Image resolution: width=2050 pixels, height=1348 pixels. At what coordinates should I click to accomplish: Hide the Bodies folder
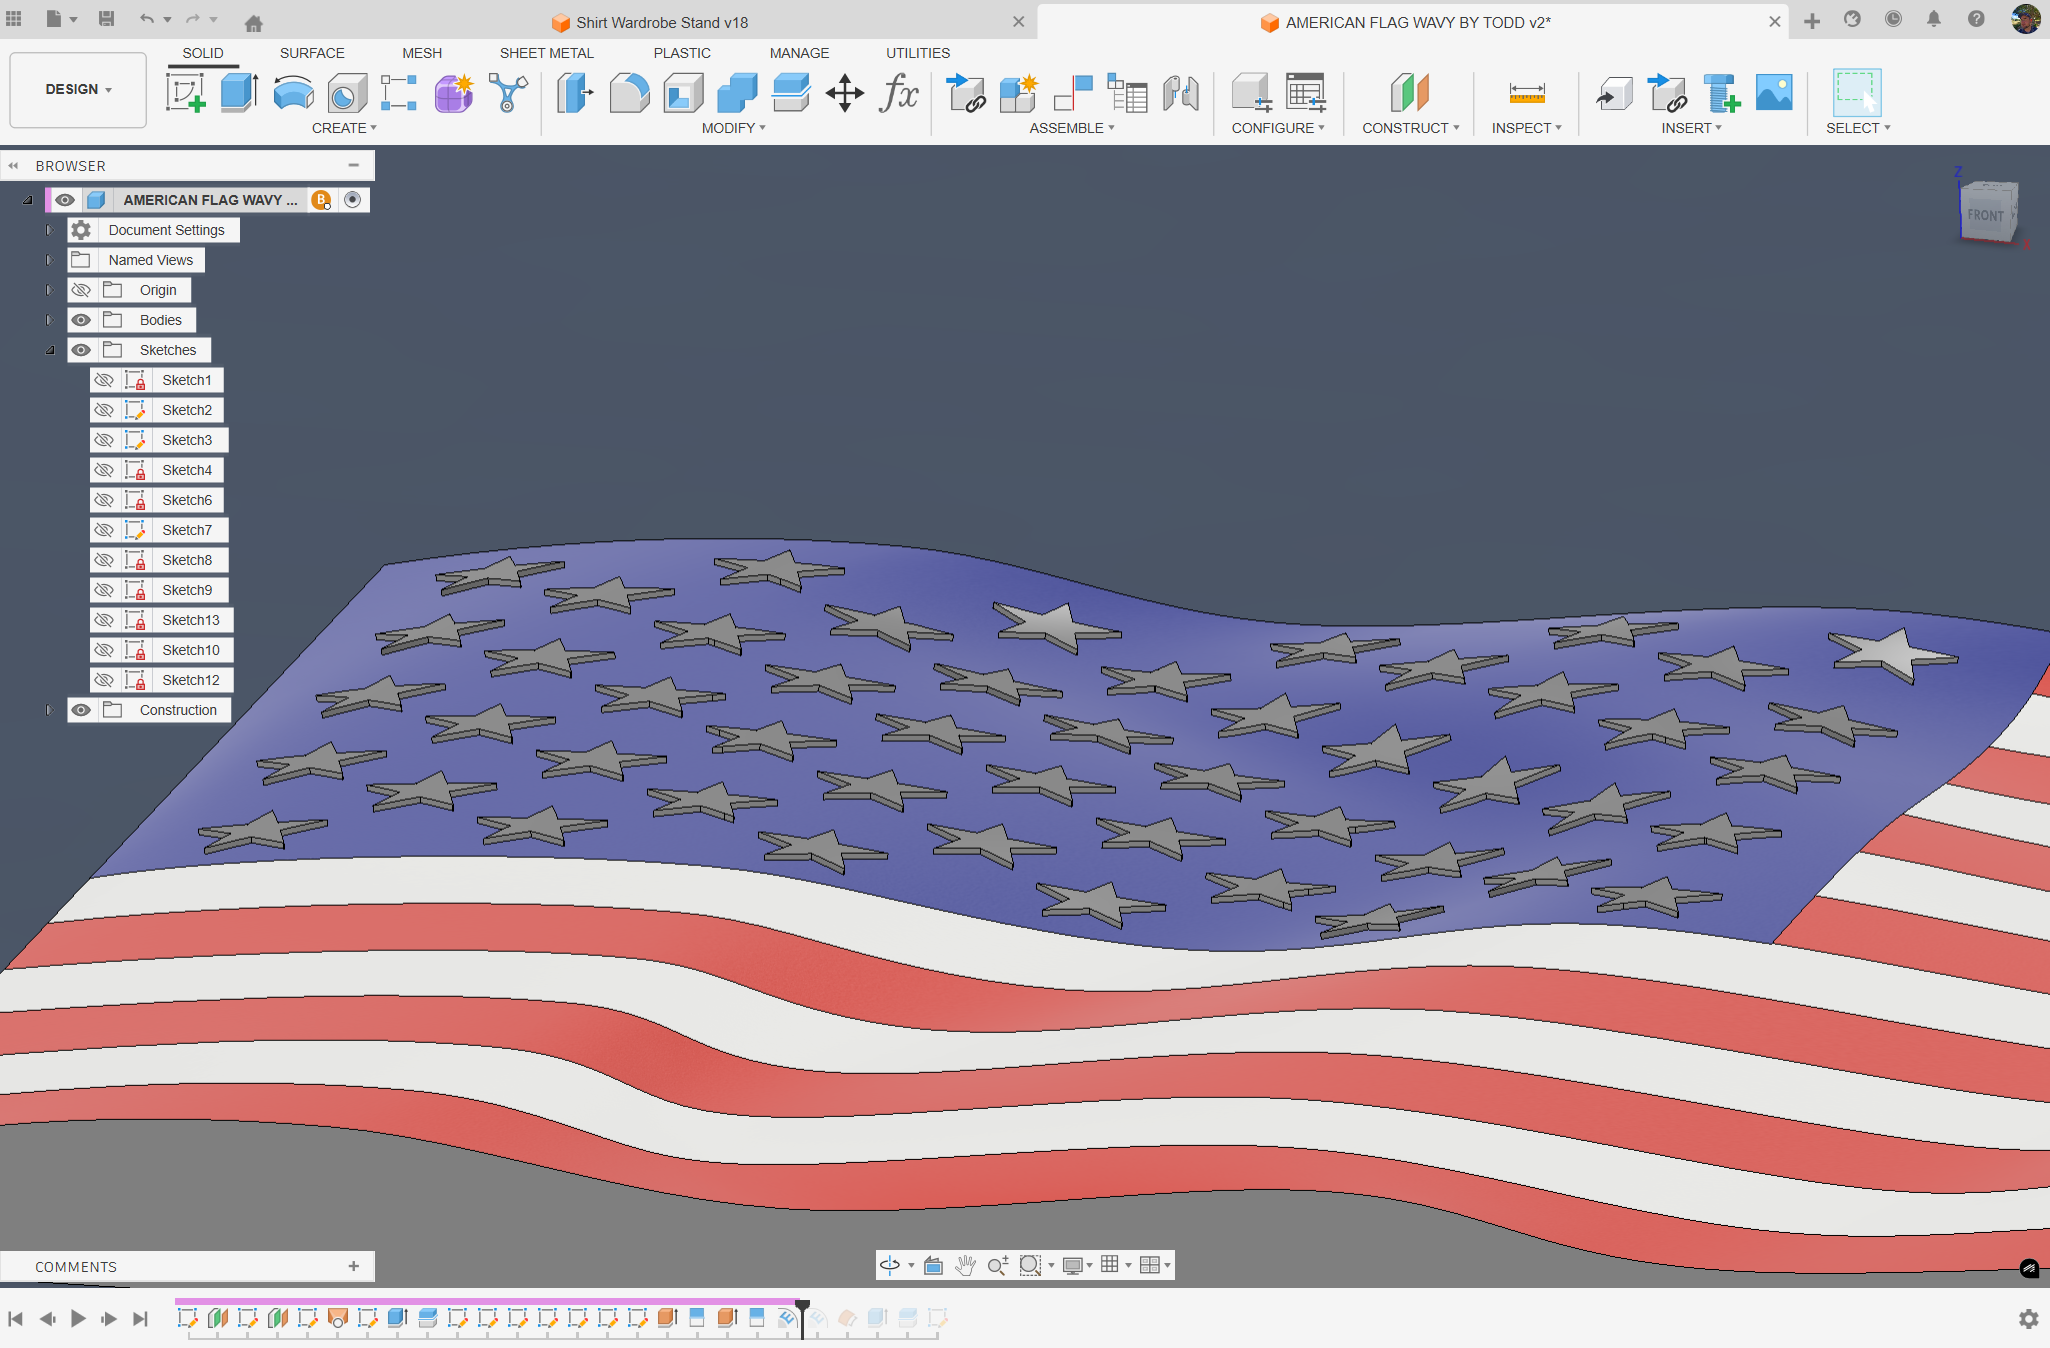pos(81,320)
